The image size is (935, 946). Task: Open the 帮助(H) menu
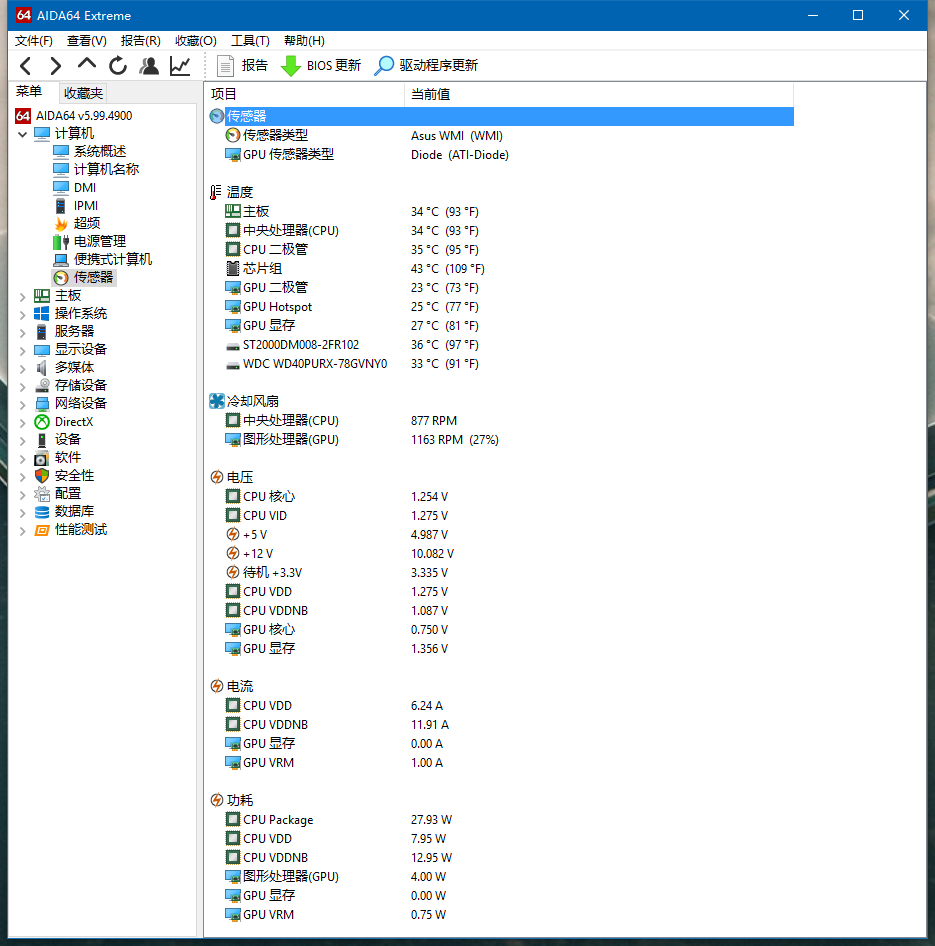(304, 40)
